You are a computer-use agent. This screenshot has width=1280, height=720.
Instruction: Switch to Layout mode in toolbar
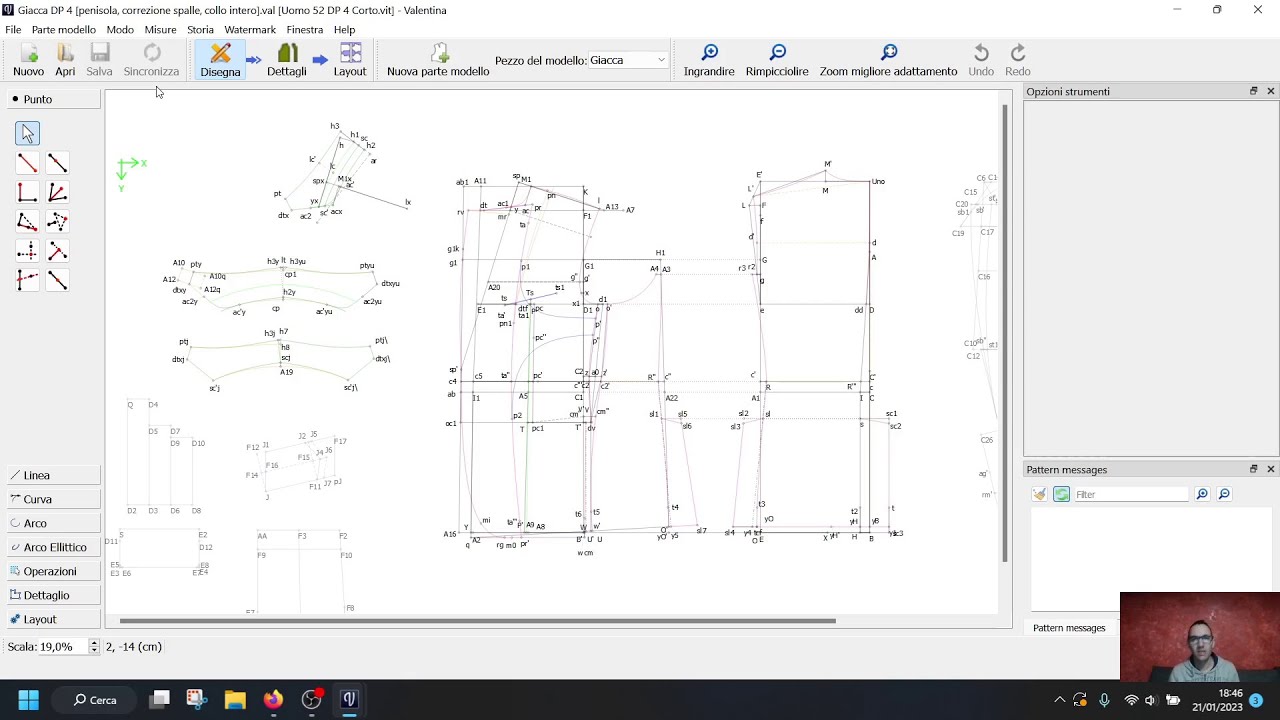point(350,60)
